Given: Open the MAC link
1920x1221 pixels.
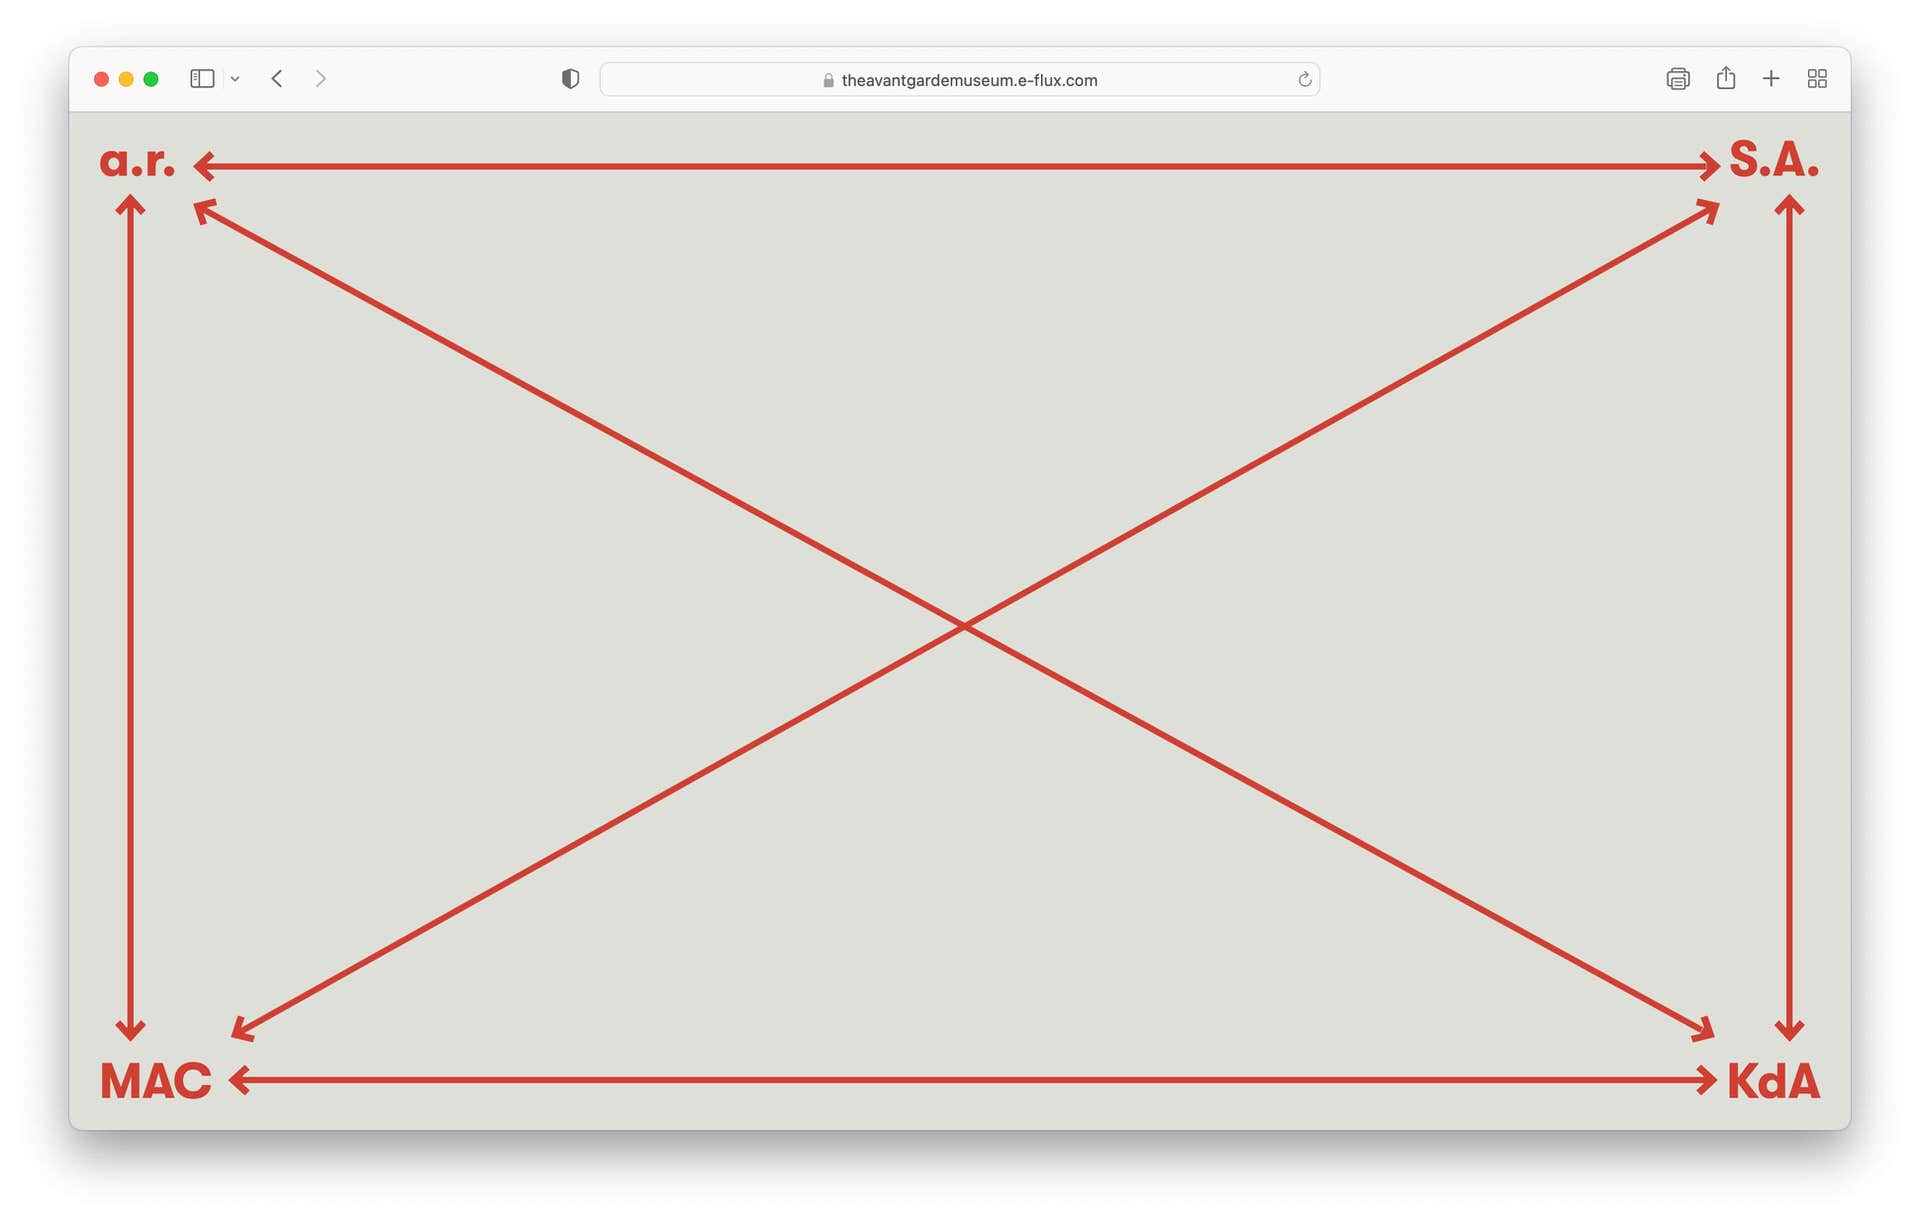Looking at the screenshot, I should coord(156,1081).
